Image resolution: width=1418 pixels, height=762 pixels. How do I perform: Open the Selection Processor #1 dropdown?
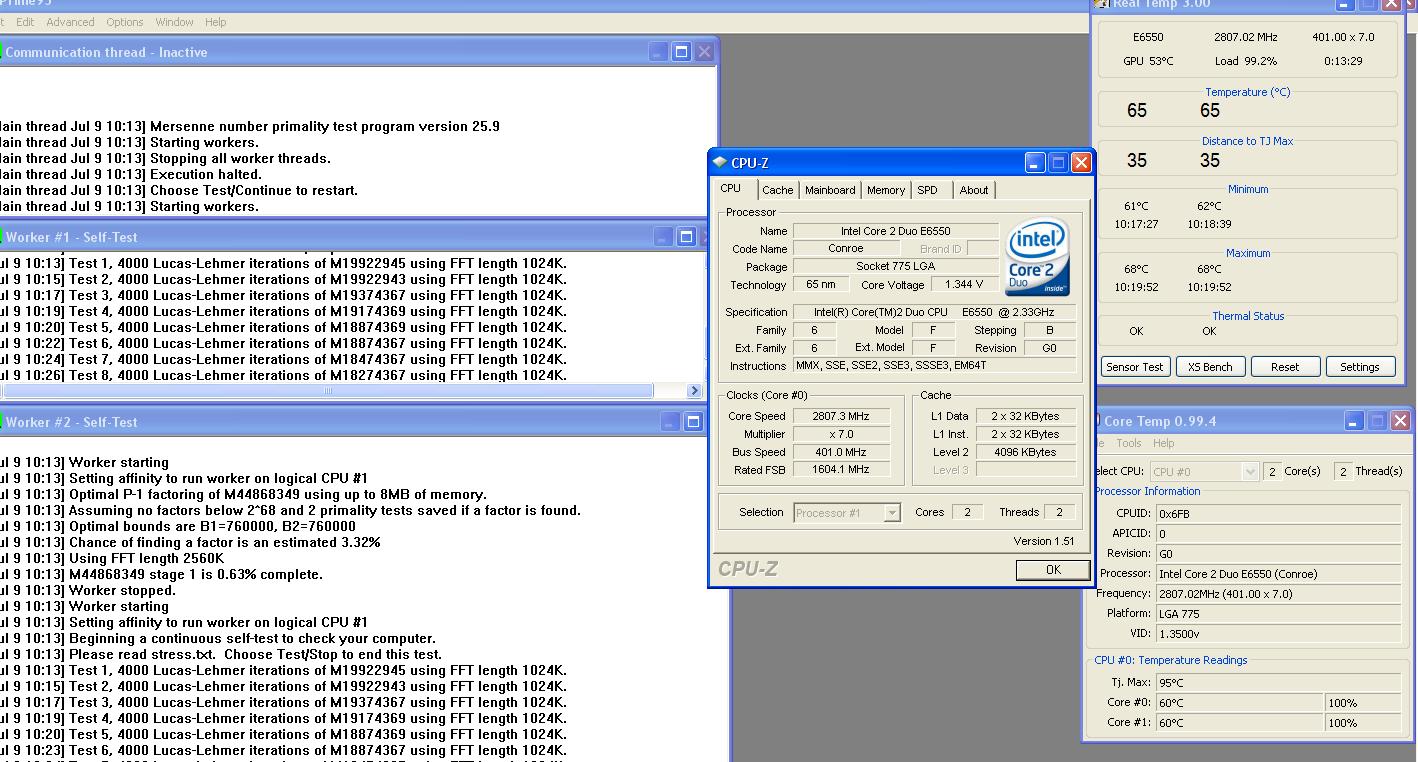click(x=892, y=513)
